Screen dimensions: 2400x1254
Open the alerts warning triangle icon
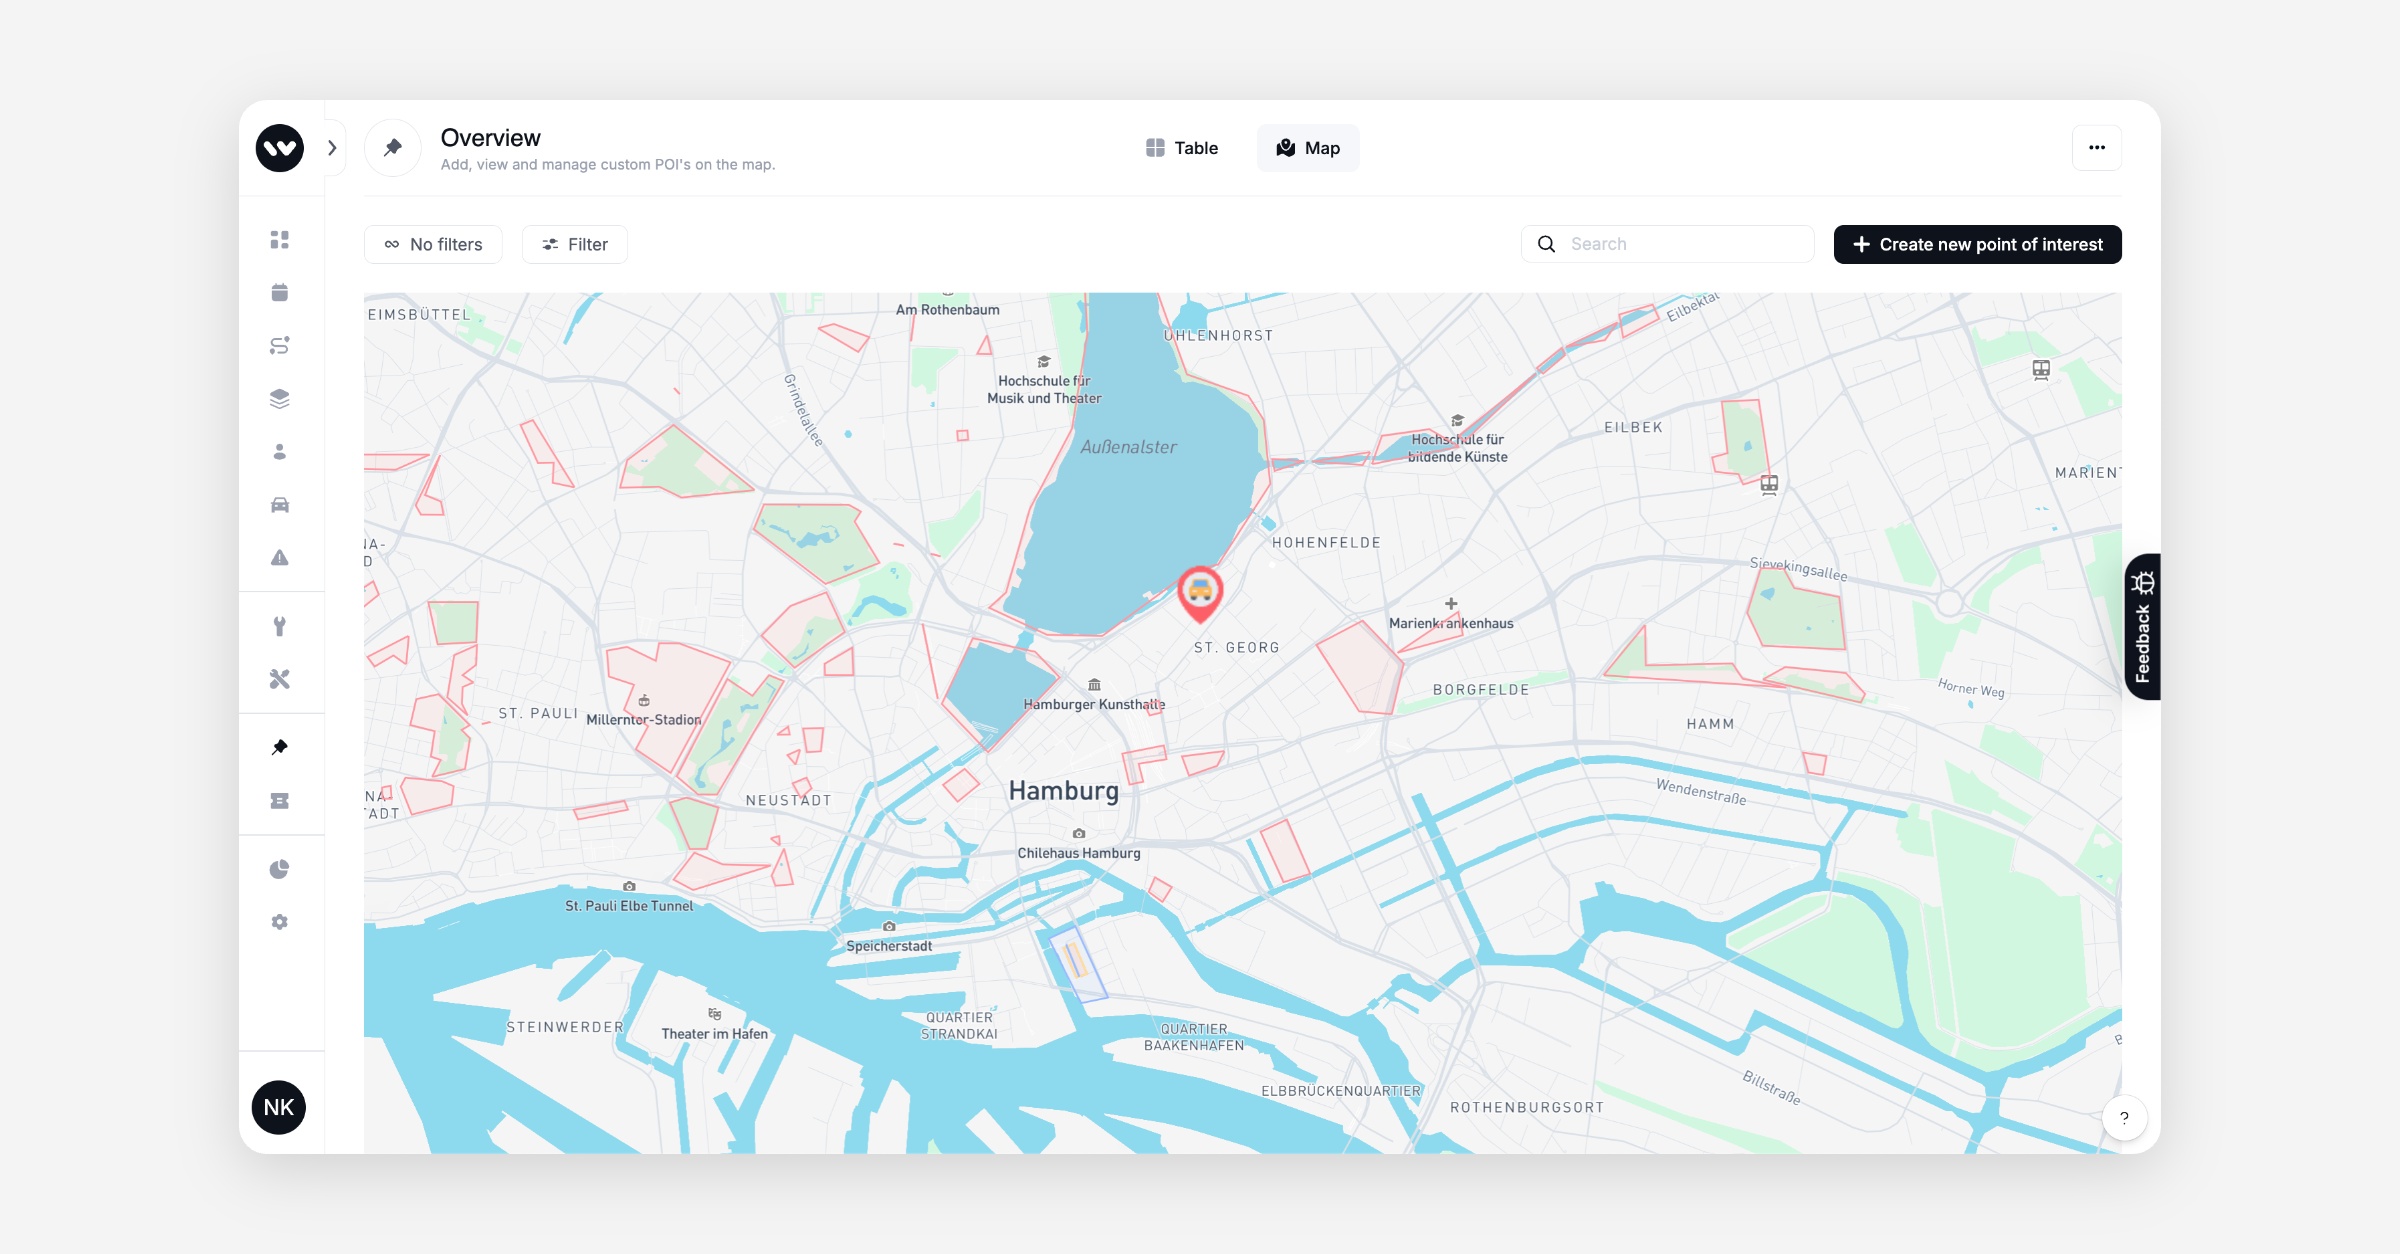coord(280,558)
